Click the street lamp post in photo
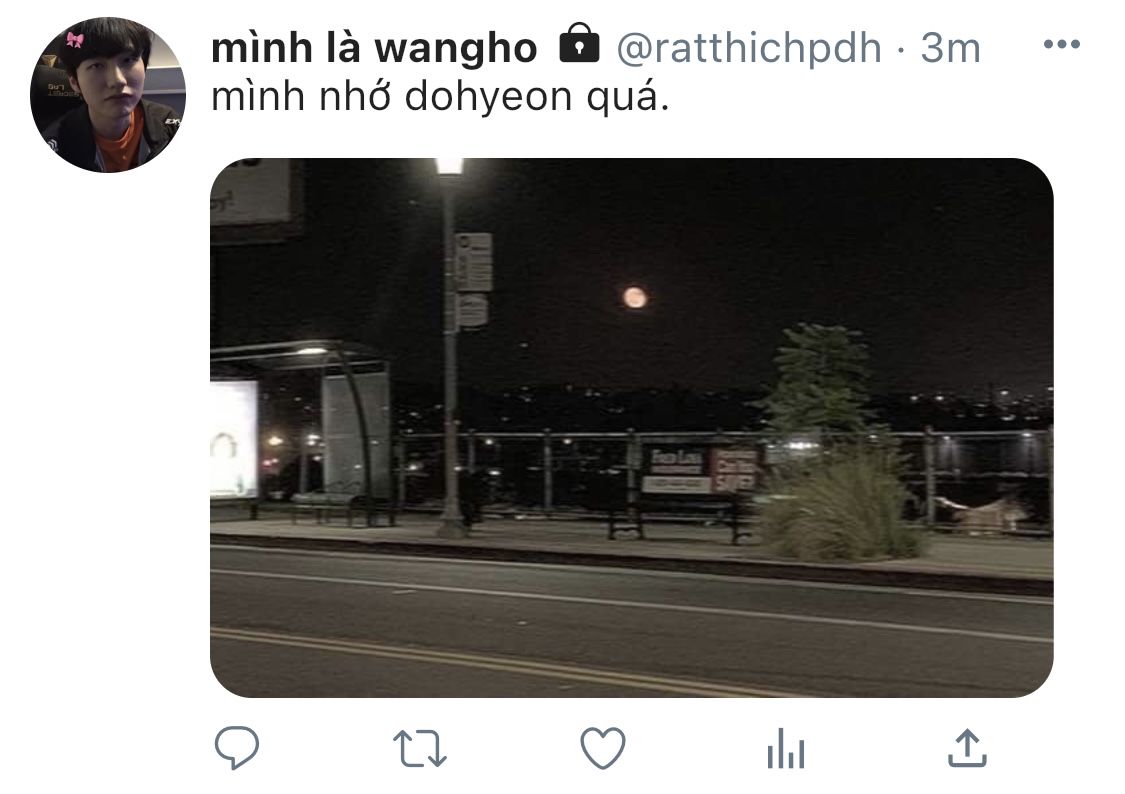This screenshot has height=794, width=1125. 451,348
